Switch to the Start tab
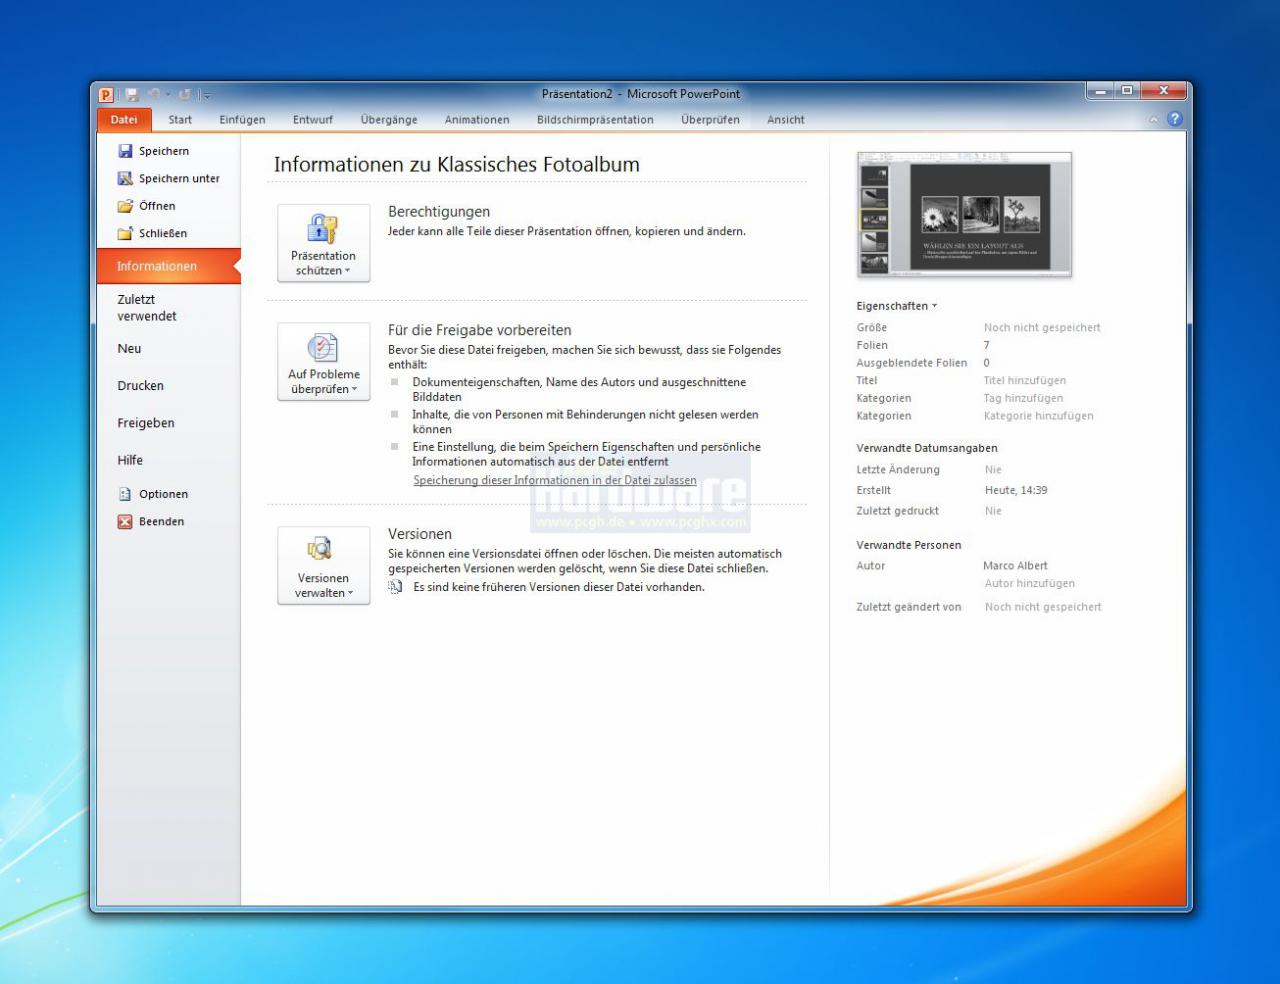Viewport: 1280px width, 984px height. (x=180, y=120)
